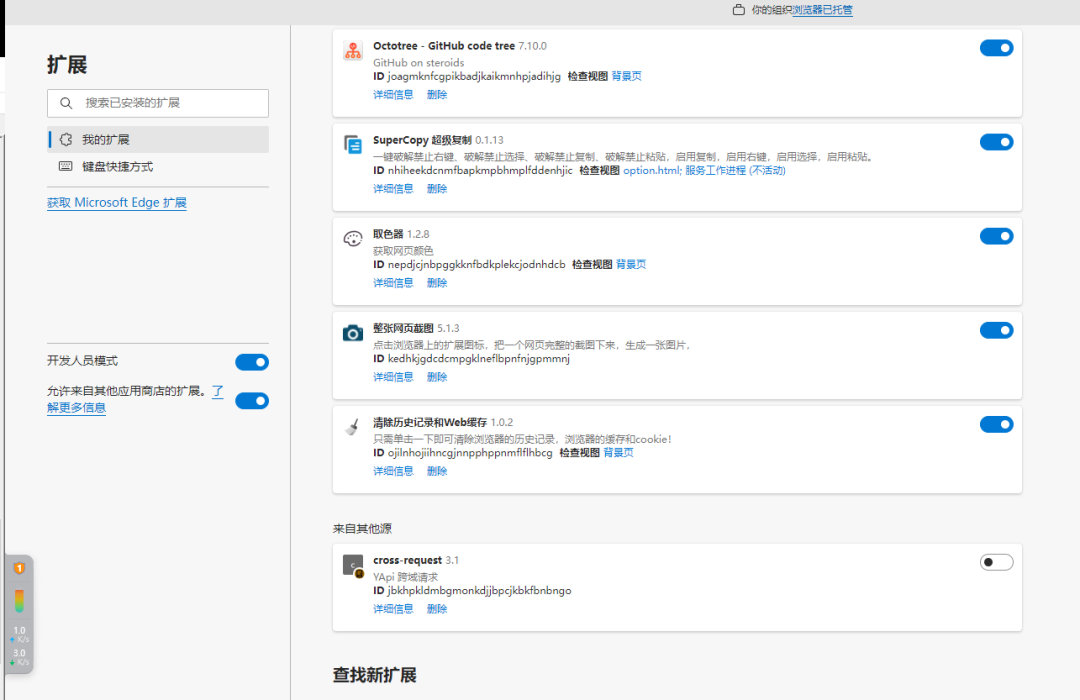The image size is (1080, 700).
Task: Click SuperCopy ID nhiheekdcnmfbapkmpbhmplfddenhjic
Action: 480,170
